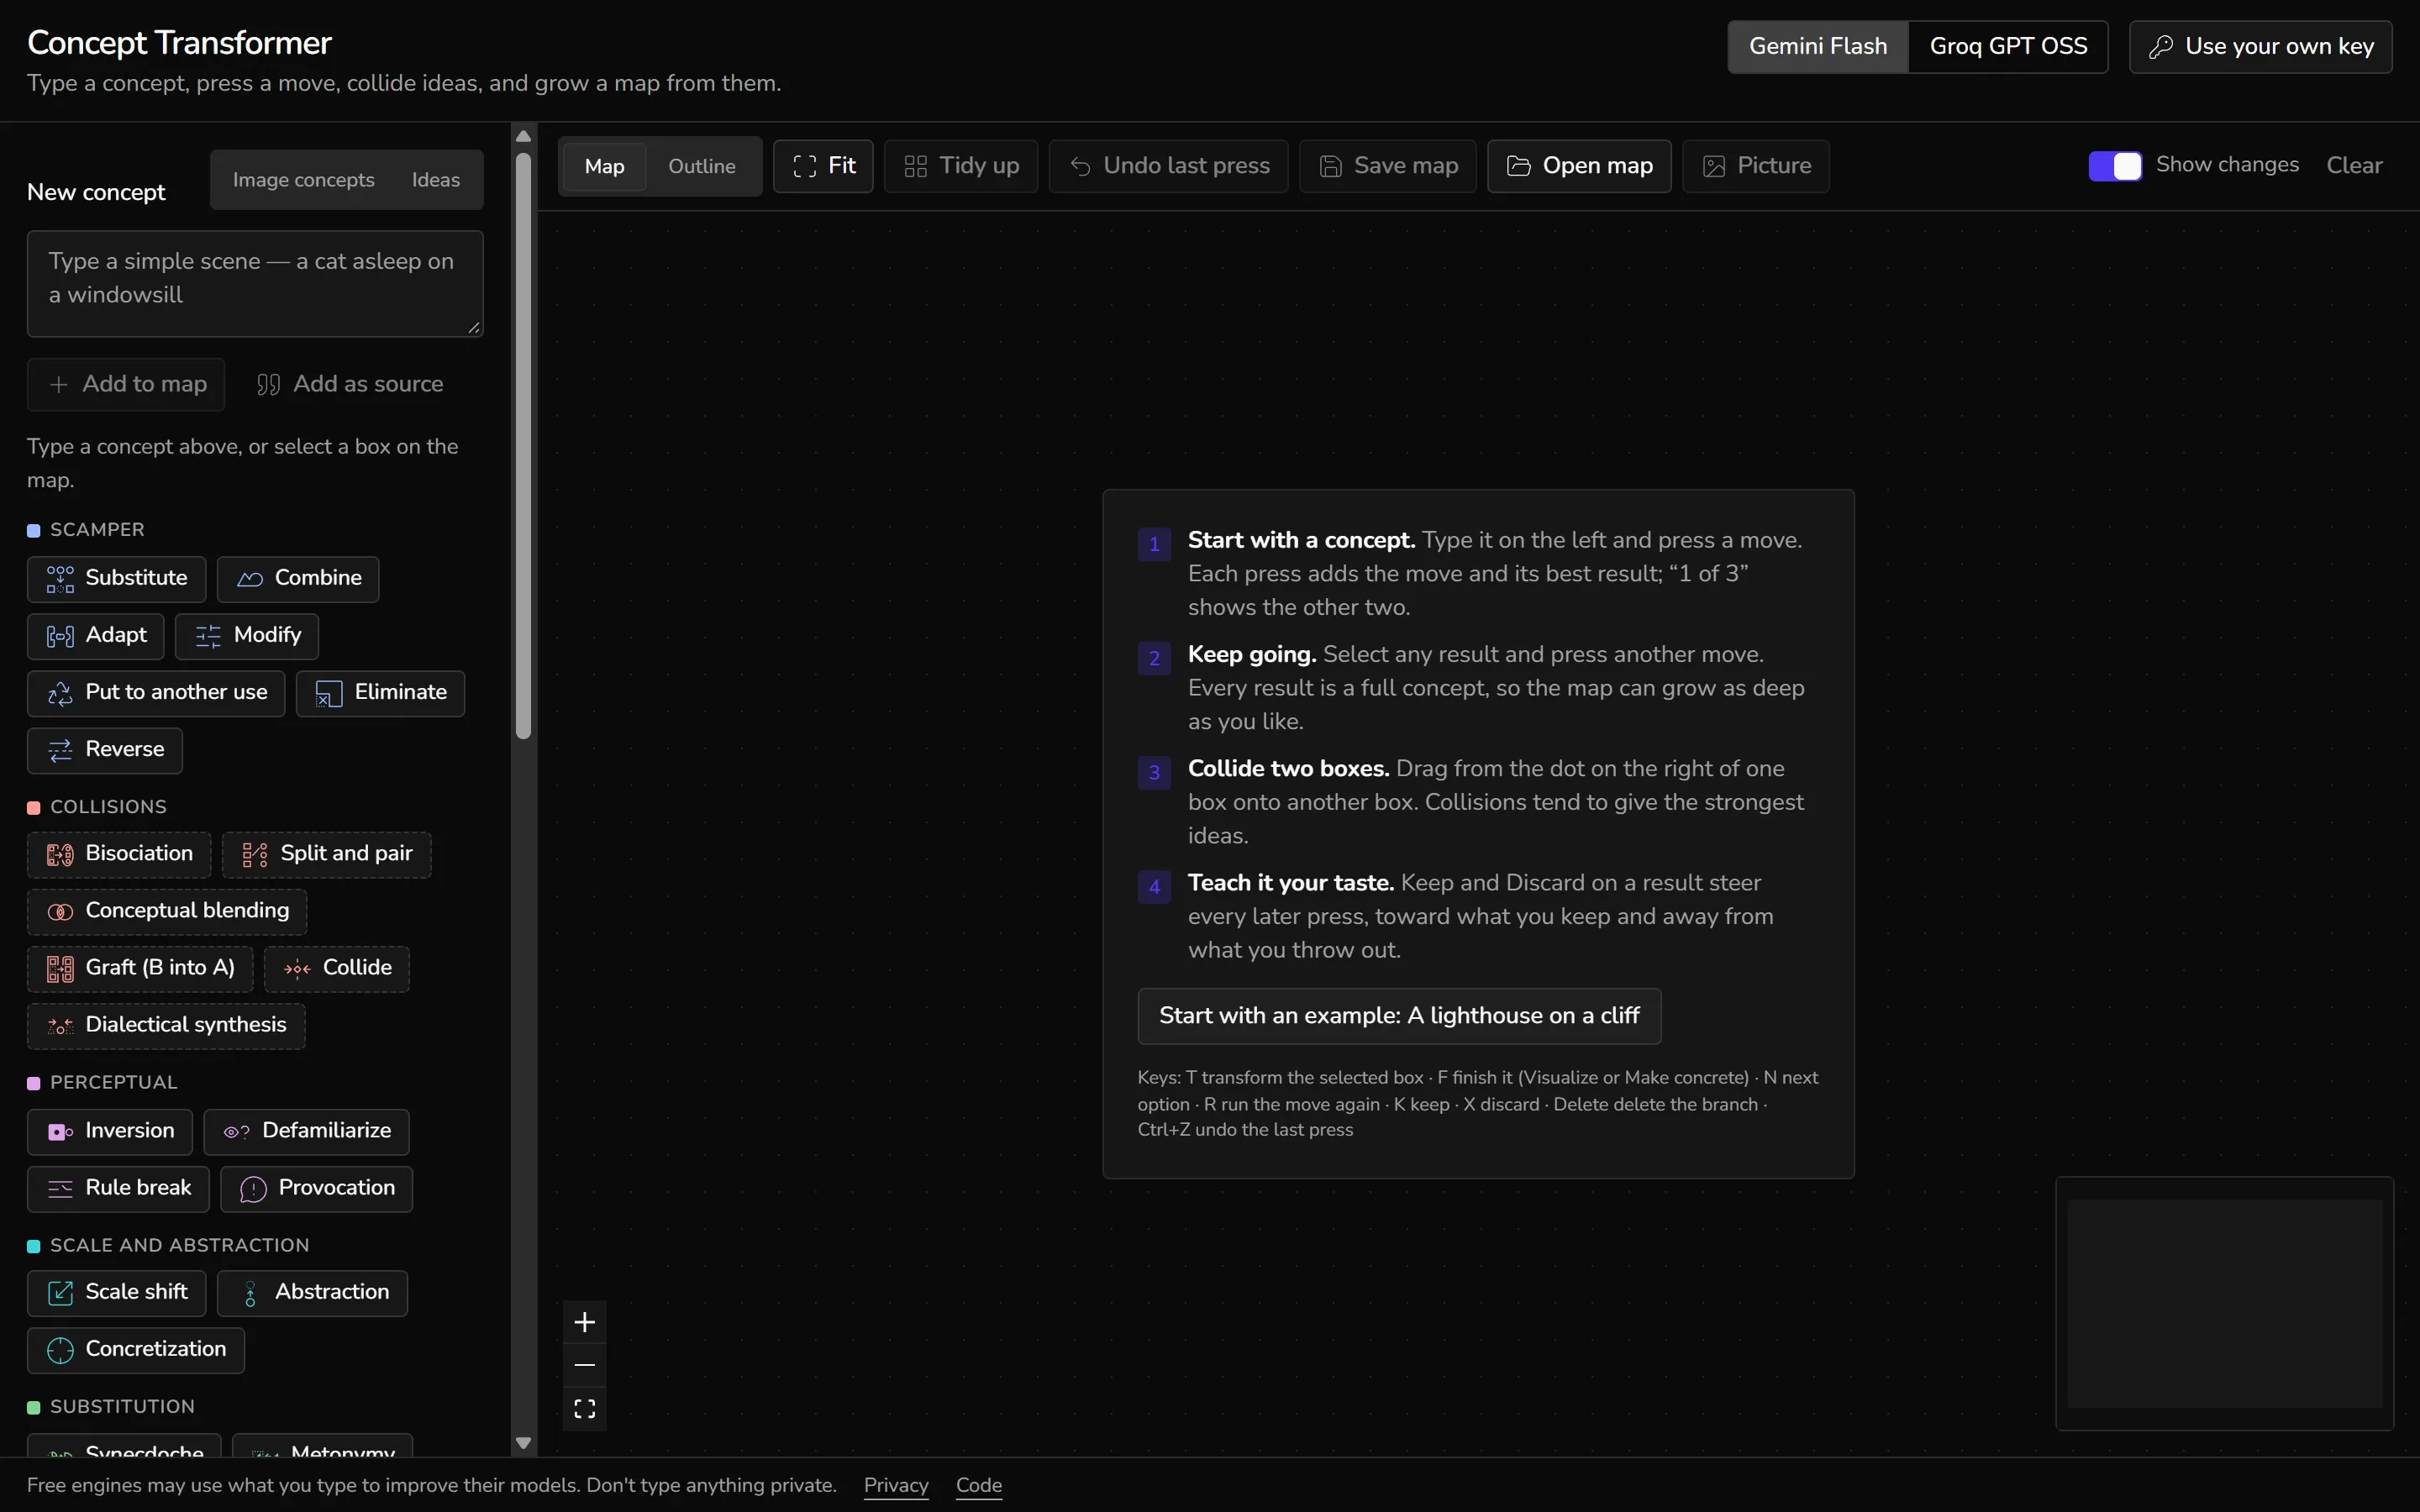This screenshot has width=2420, height=1512.
Task: Select the Combine move
Action: coord(298,579)
